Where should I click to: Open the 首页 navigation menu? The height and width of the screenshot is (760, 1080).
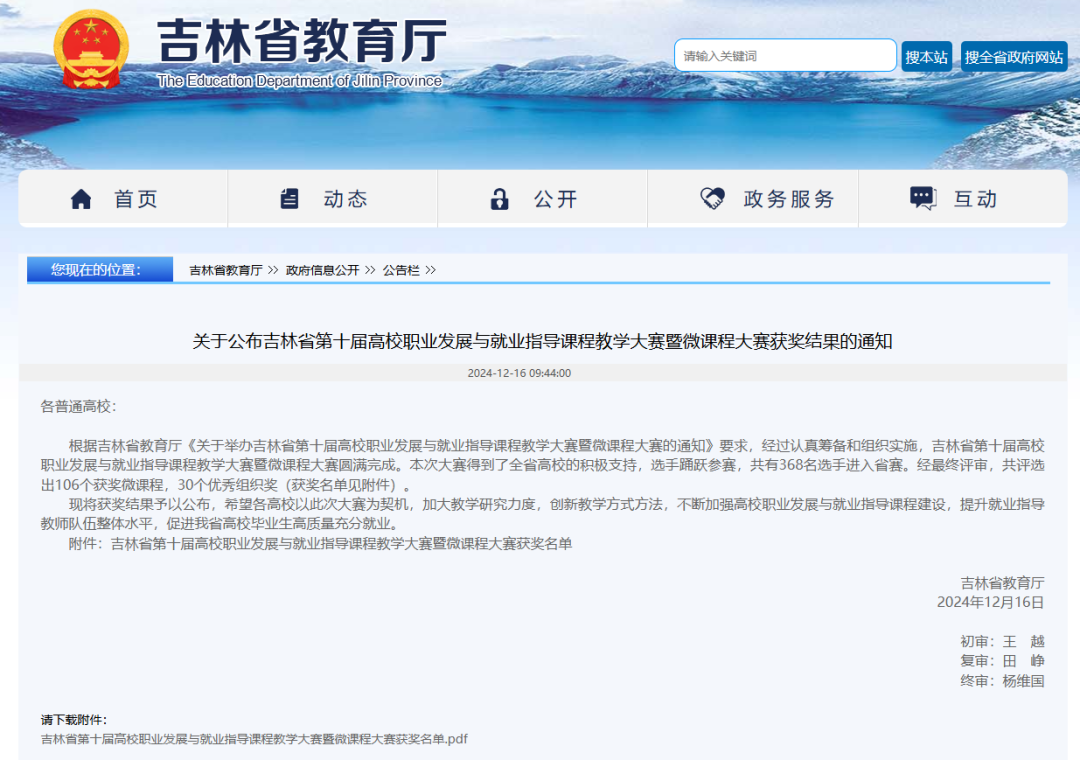click(135, 198)
